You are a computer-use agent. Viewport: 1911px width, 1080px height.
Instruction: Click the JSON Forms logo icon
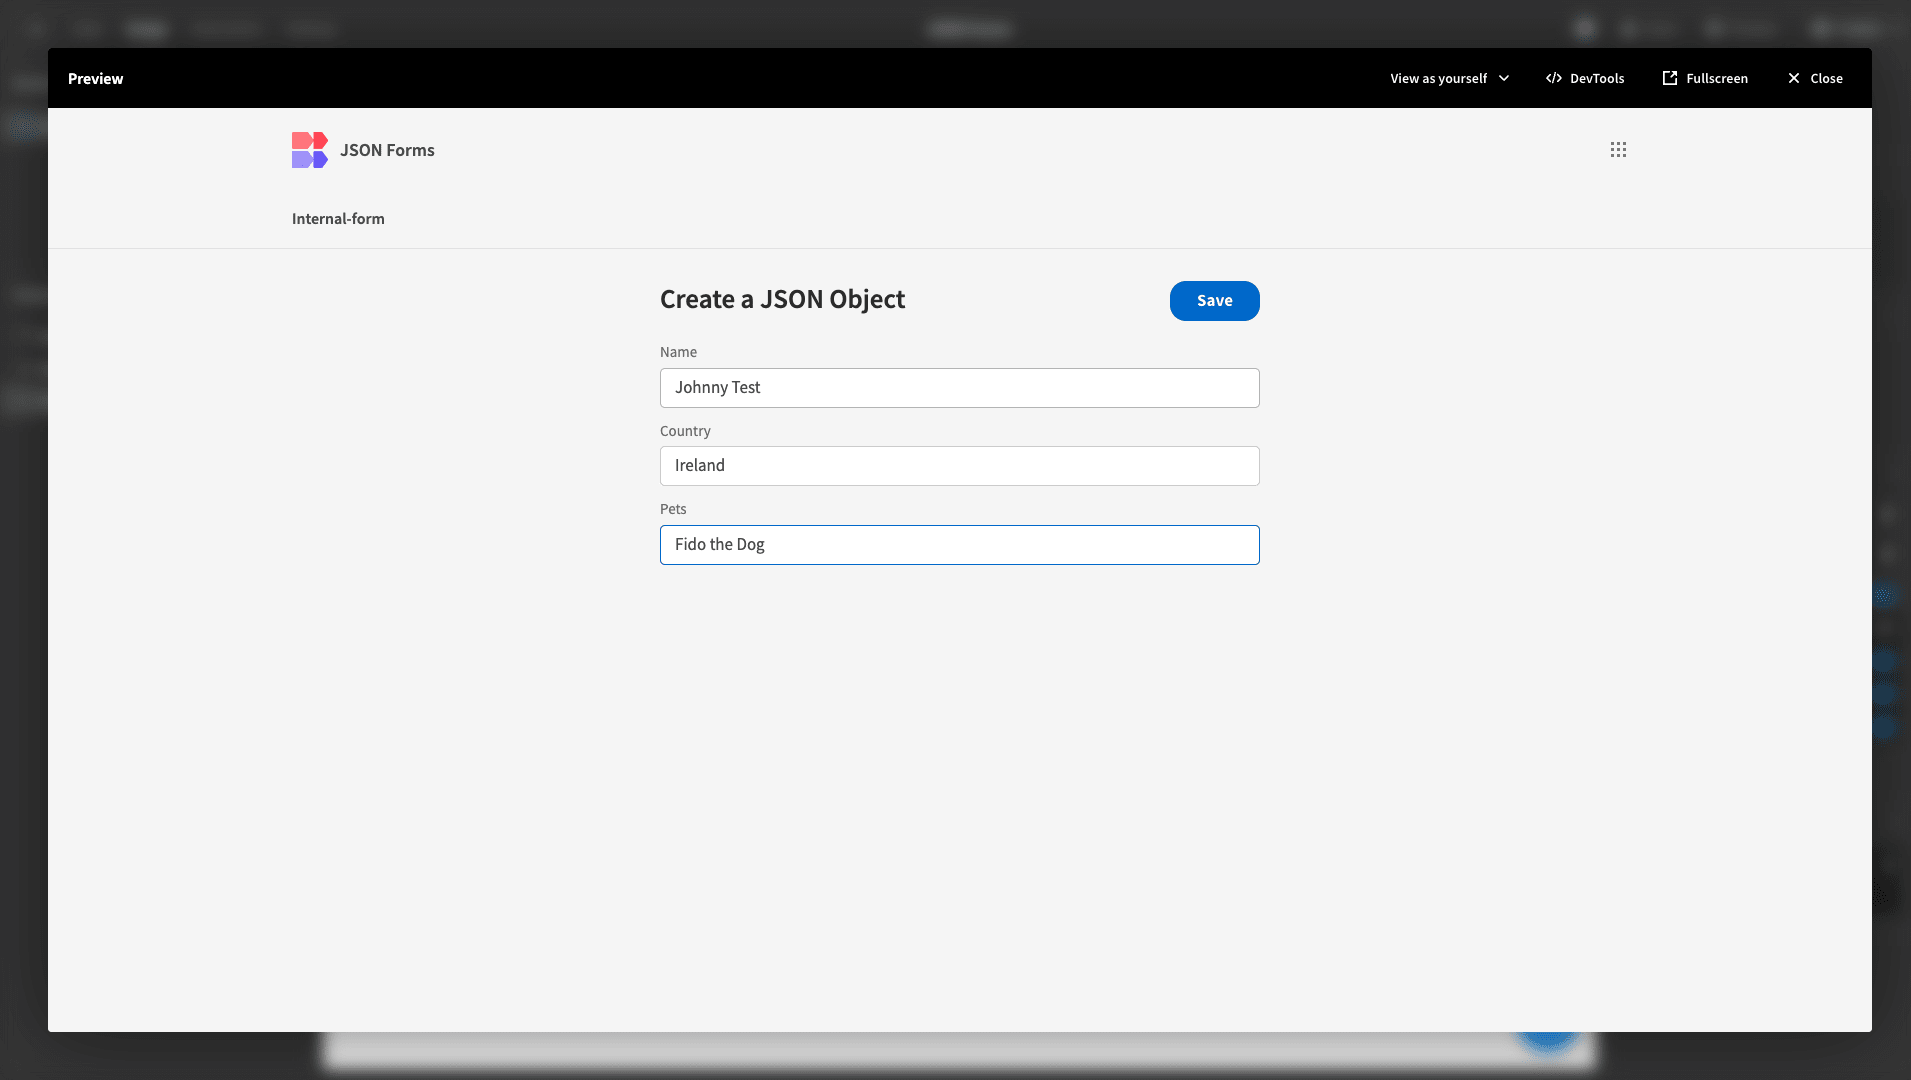(x=309, y=150)
